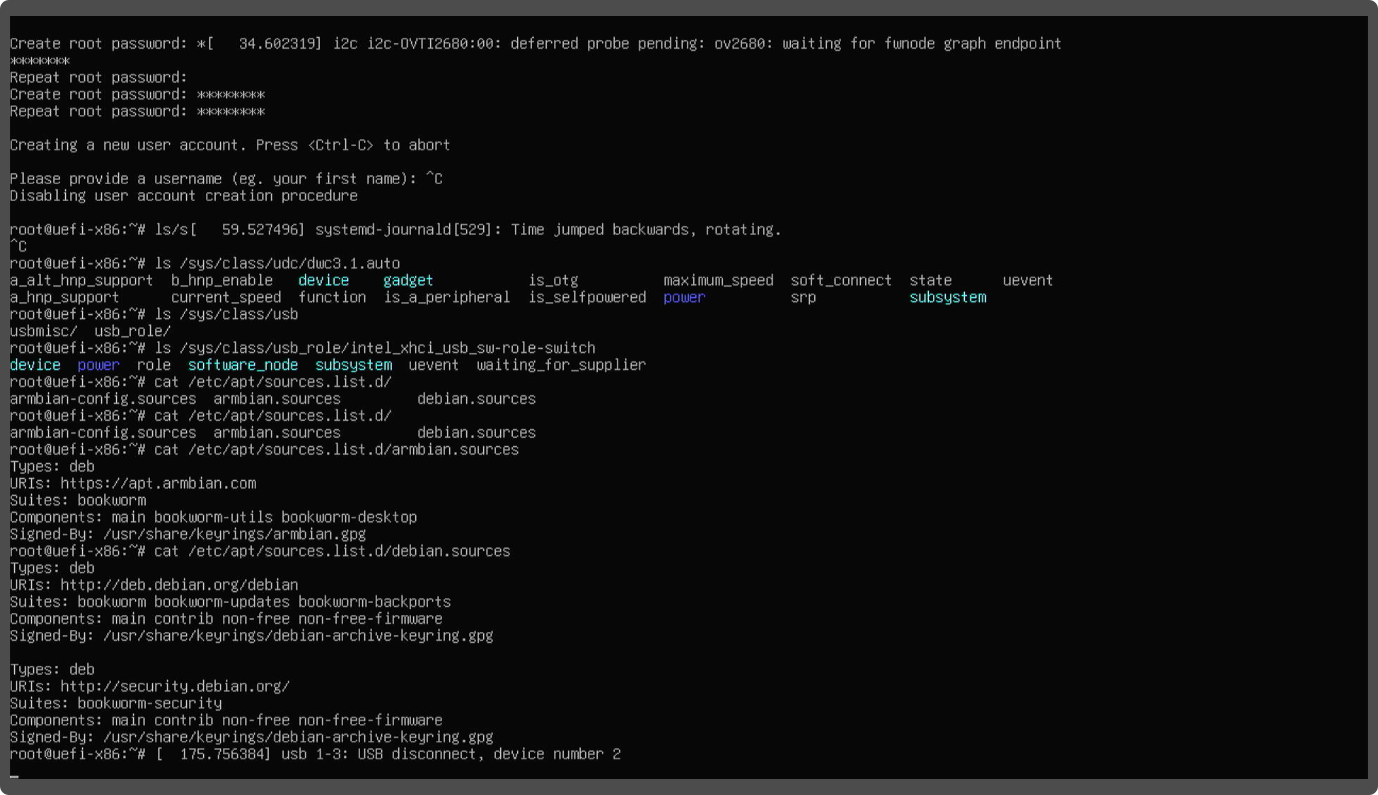
Task: Click 'Suites: bookworm-security' line
Action: (116, 704)
